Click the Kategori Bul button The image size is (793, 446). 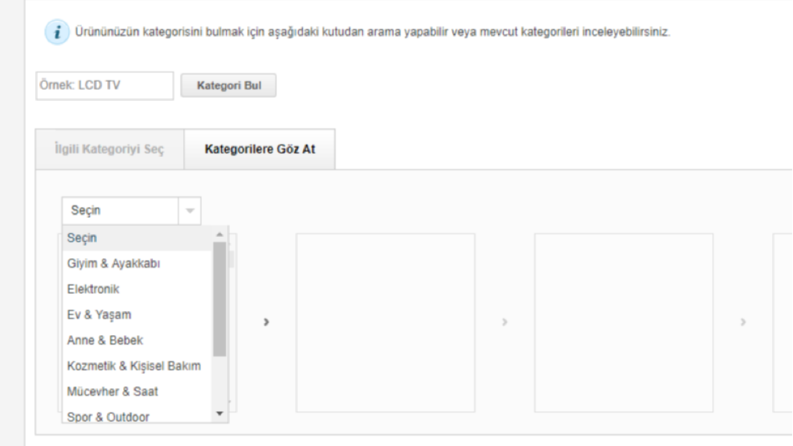pyautogui.click(x=229, y=85)
